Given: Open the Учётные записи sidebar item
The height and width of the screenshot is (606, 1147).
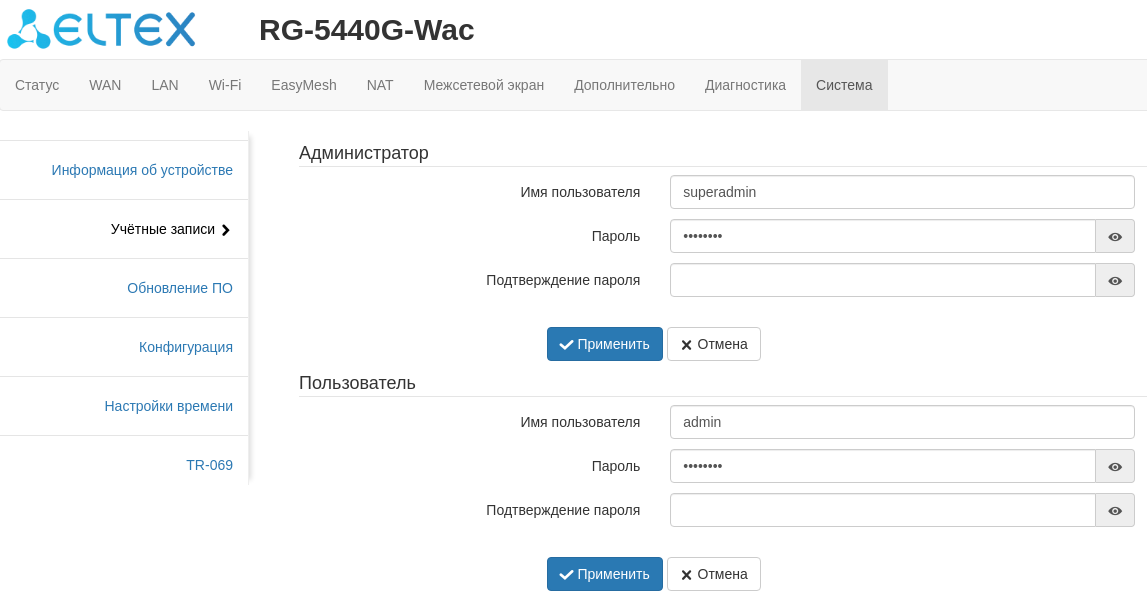Looking at the screenshot, I should pos(163,229).
